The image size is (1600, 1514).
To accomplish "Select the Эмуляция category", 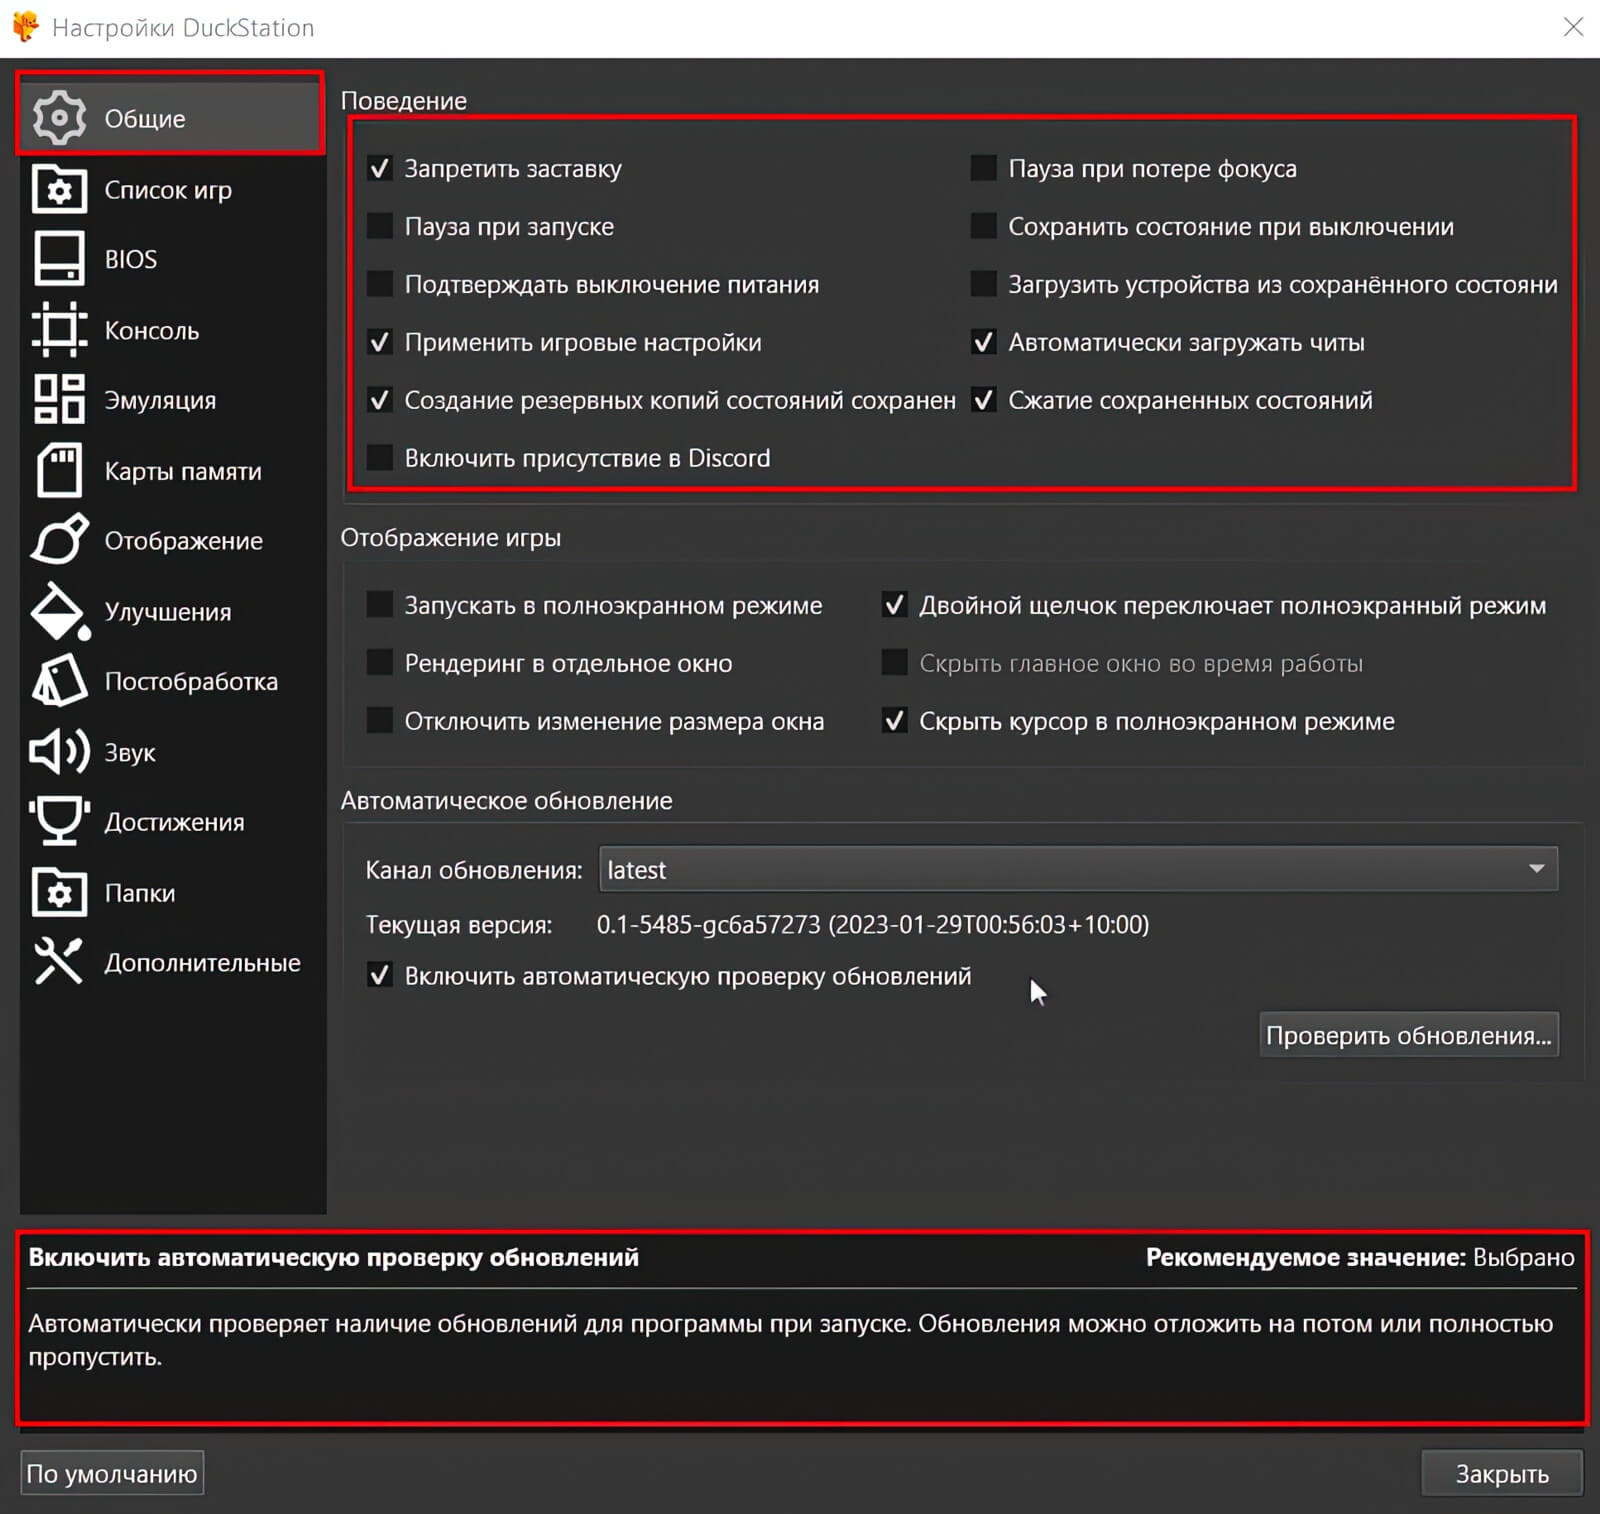I will coord(171,400).
